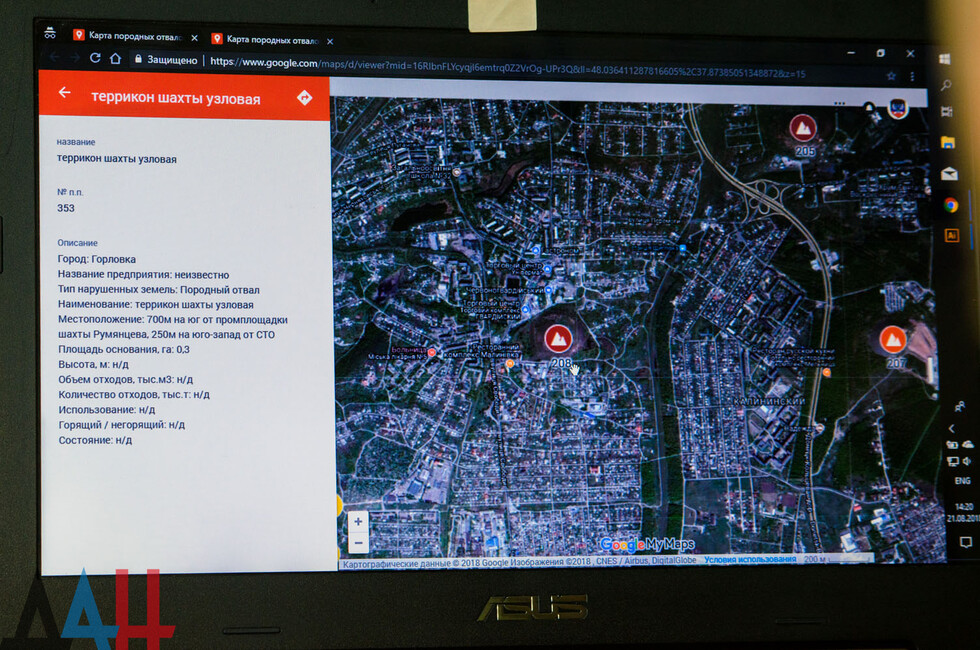Open Chrome from the Windows taskbar

click(950, 205)
